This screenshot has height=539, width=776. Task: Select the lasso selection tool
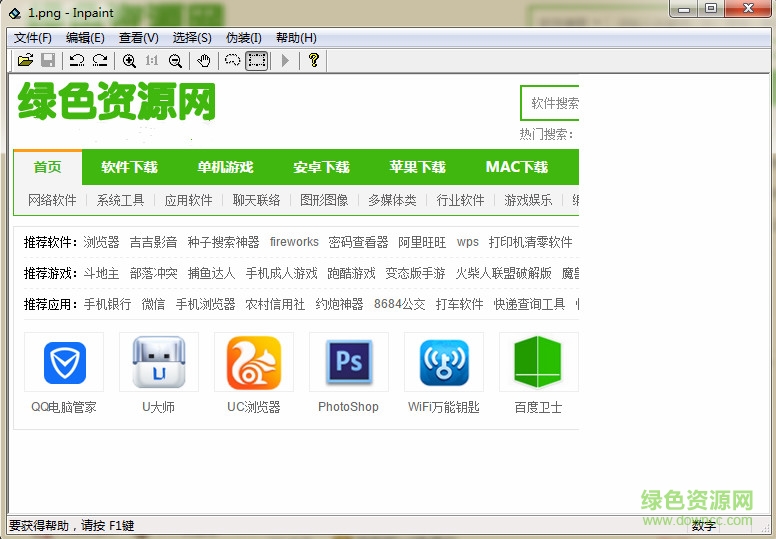coord(233,60)
